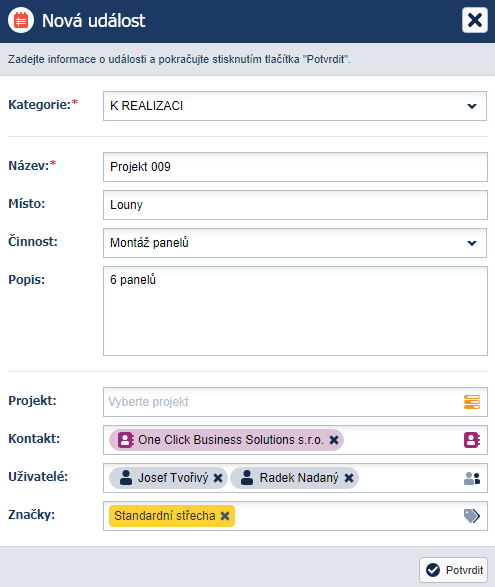Image resolution: width=495 pixels, height=587 pixels.
Task: Remove user Radek Nadaný
Action: [349, 478]
